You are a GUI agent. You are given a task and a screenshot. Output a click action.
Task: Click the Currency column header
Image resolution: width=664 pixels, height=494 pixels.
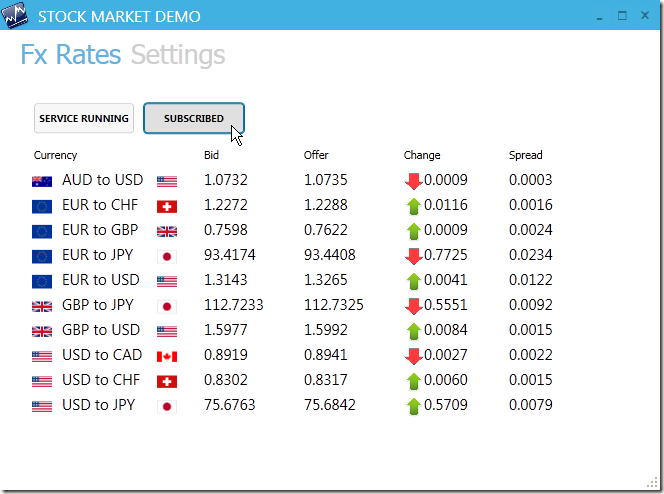pos(55,155)
